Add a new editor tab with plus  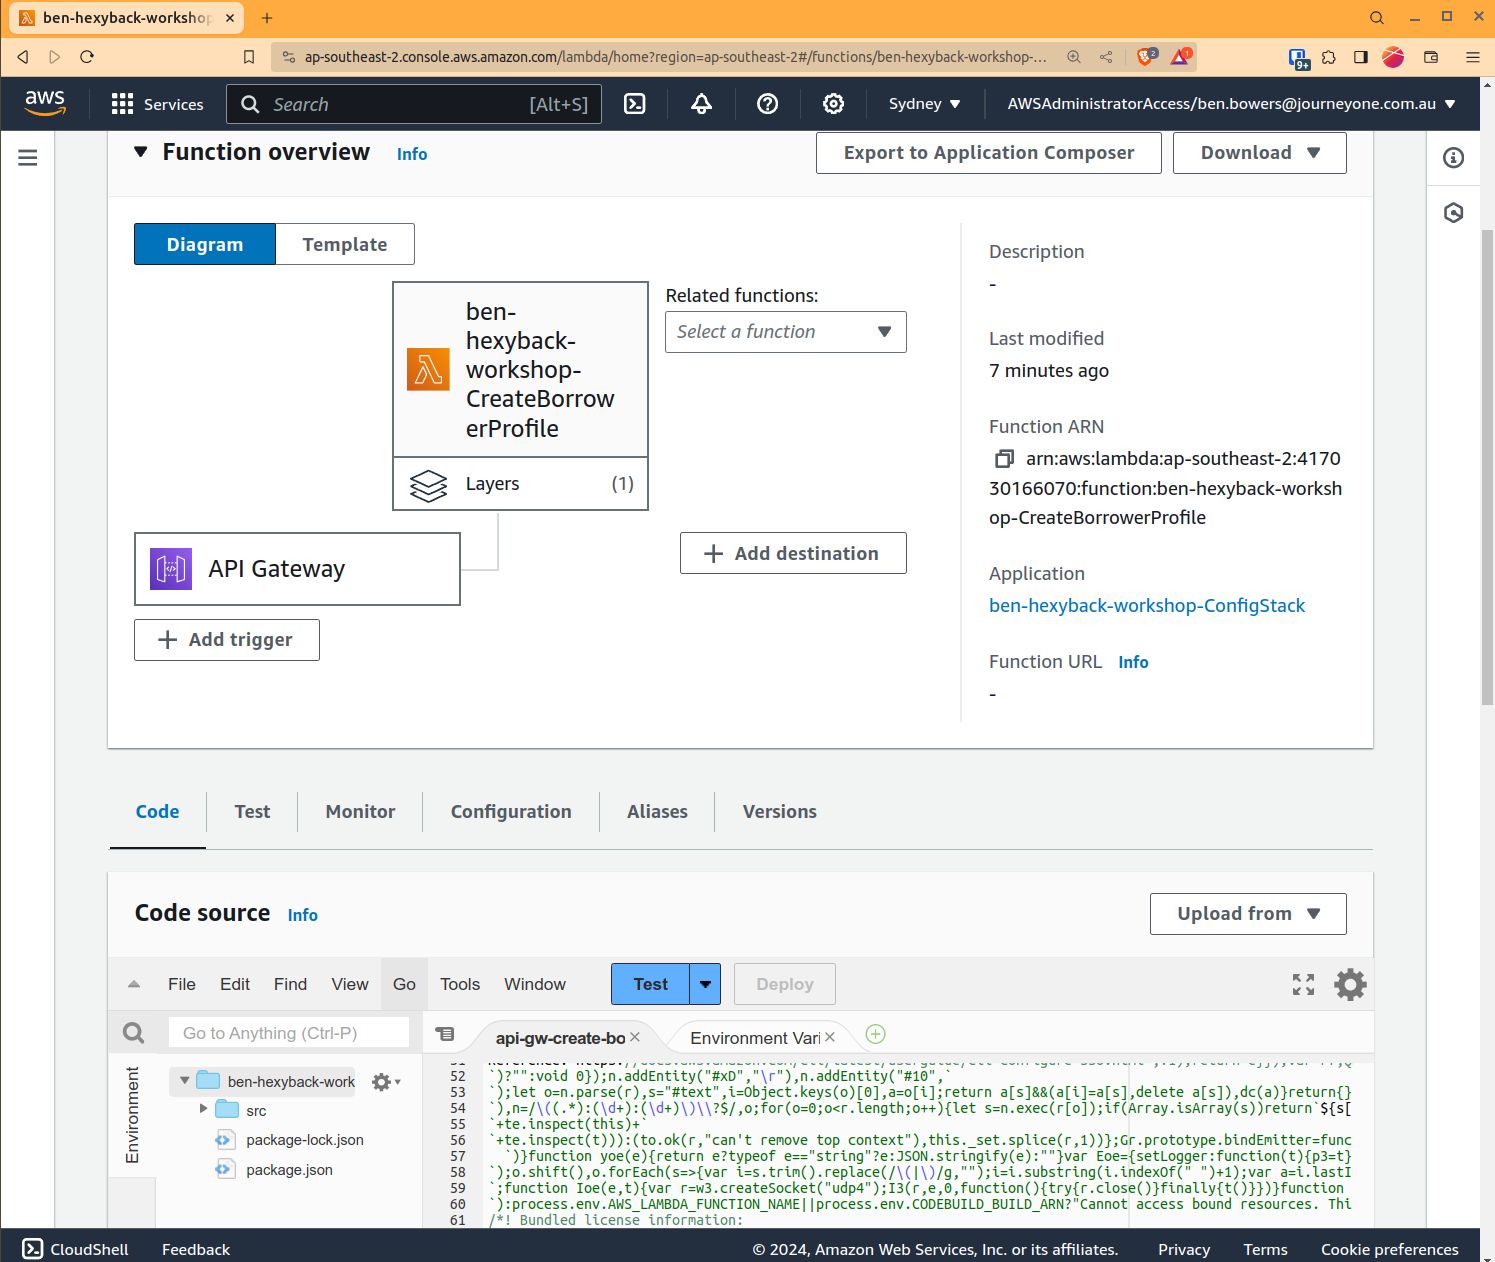(x=876, y=1034)
